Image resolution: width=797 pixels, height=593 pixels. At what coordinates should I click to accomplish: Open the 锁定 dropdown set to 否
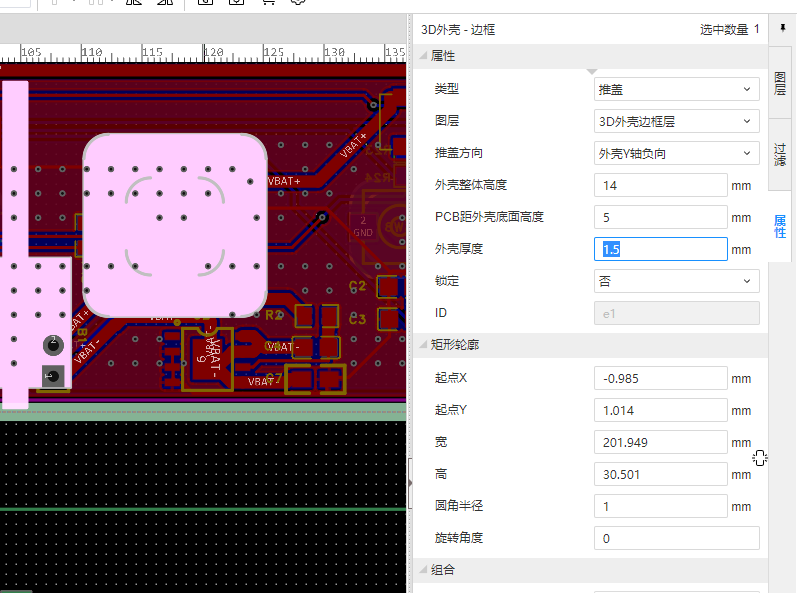point(676,281)
